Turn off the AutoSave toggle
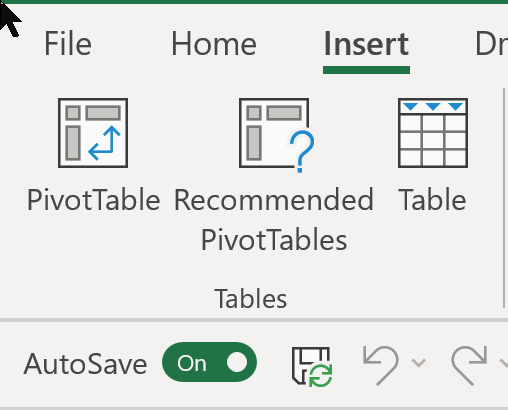The image size is (508, 410). tap(209, 362)
